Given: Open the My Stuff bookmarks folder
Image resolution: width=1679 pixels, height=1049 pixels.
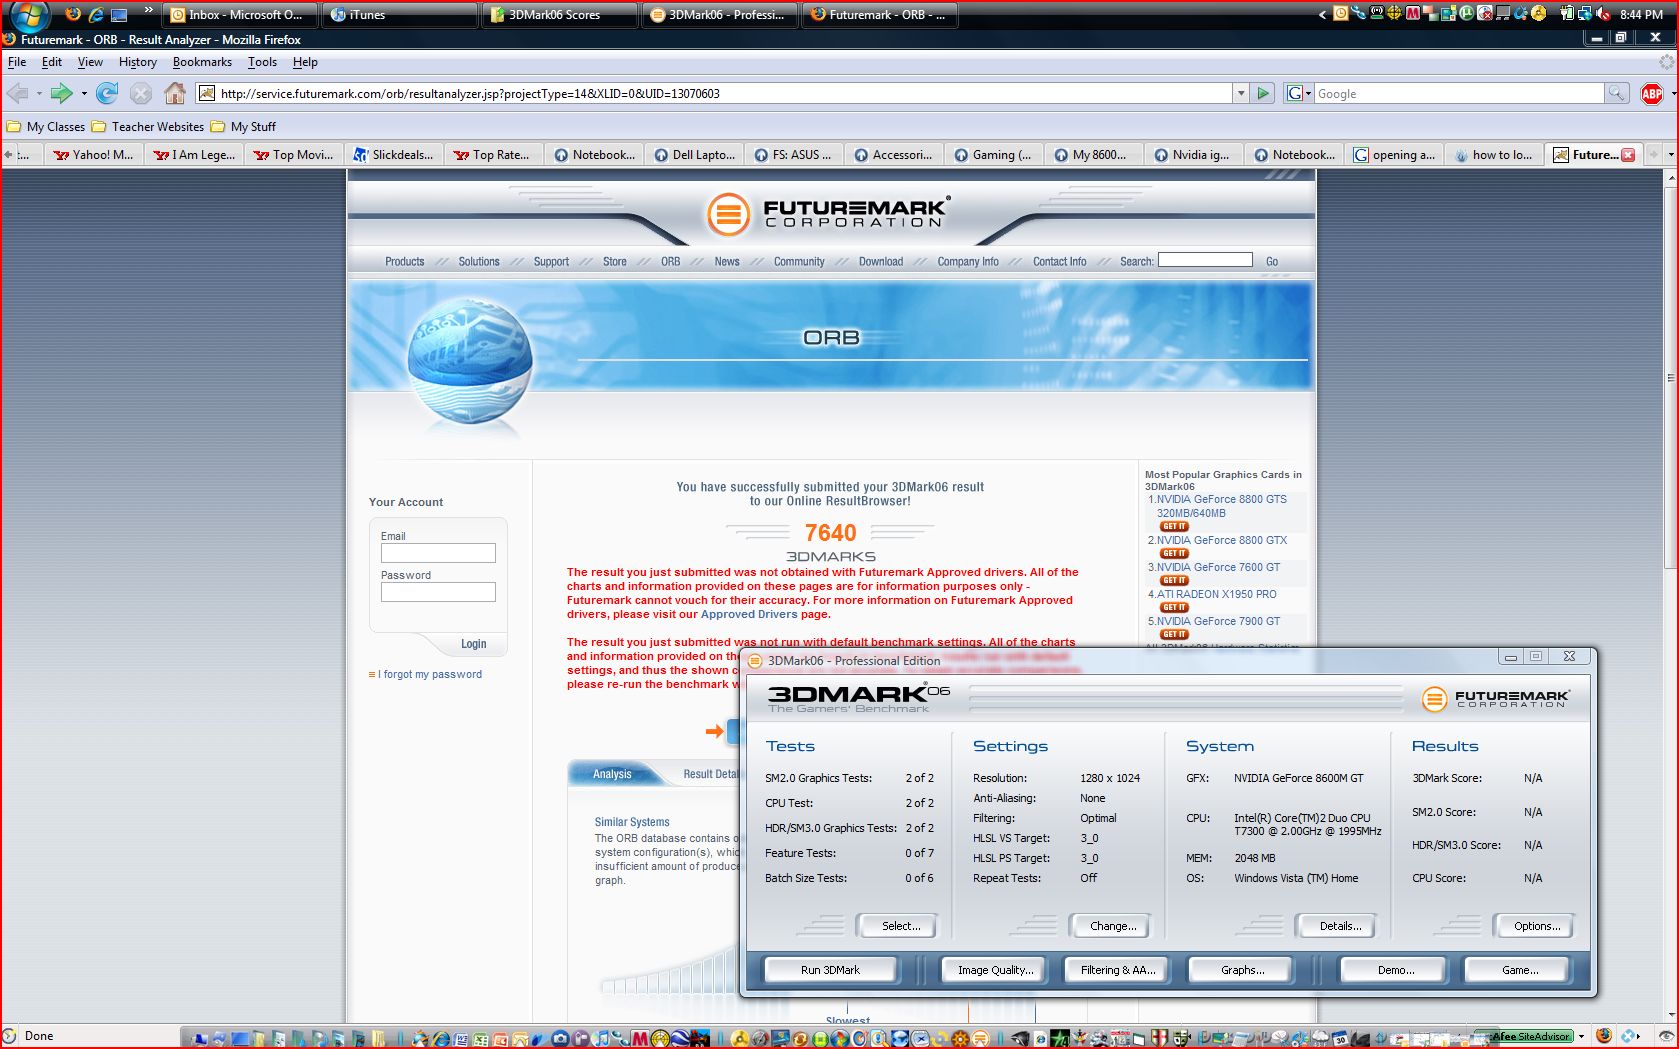Looking at the screenshot, I should click(x=243, y=127).
